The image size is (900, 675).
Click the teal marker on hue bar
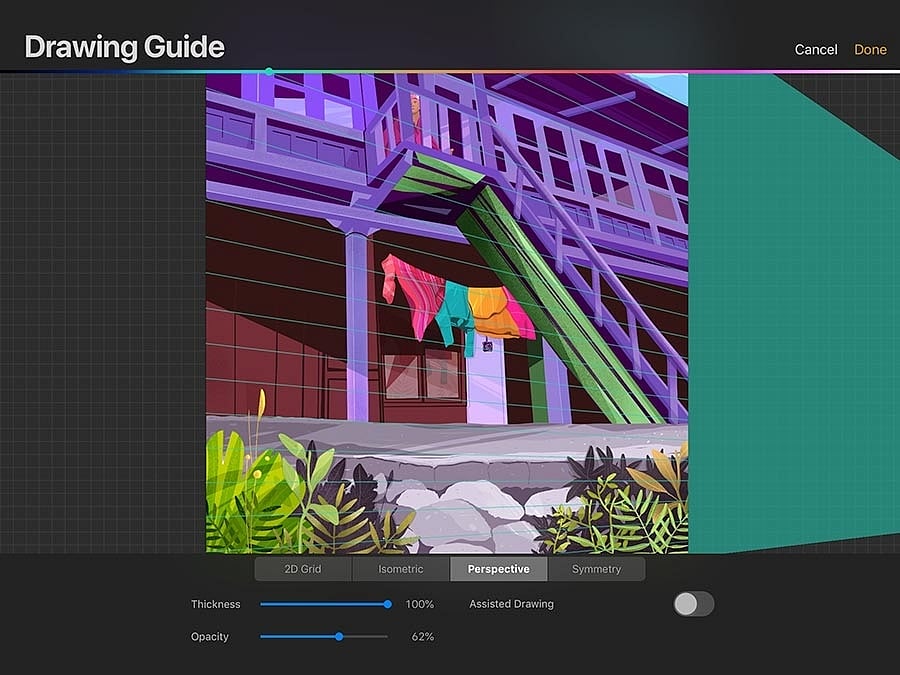pyautogui.click(x=269, y=72)
